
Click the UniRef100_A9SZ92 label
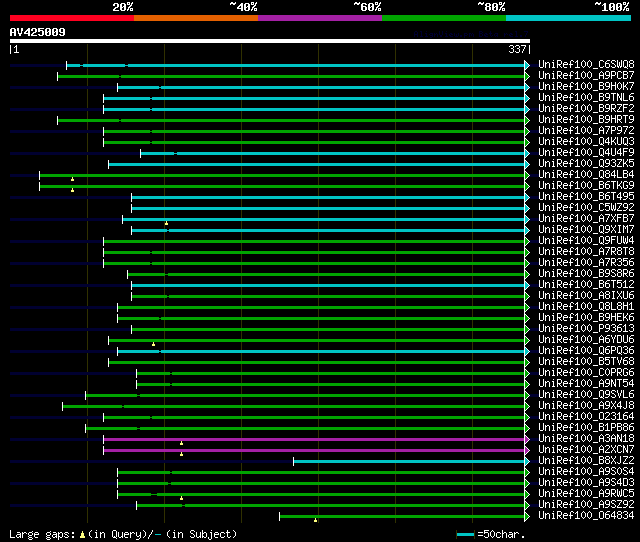coord(586,505)
